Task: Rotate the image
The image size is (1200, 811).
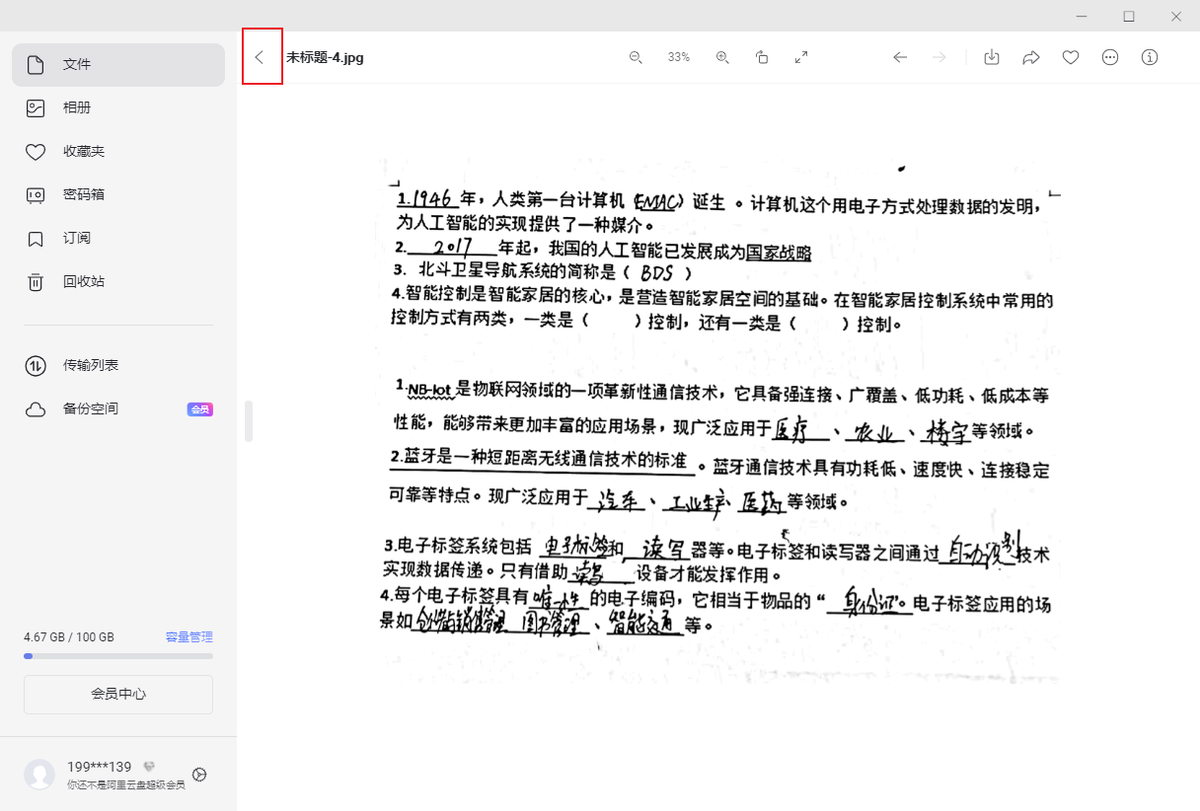Action: click(762, 57)
